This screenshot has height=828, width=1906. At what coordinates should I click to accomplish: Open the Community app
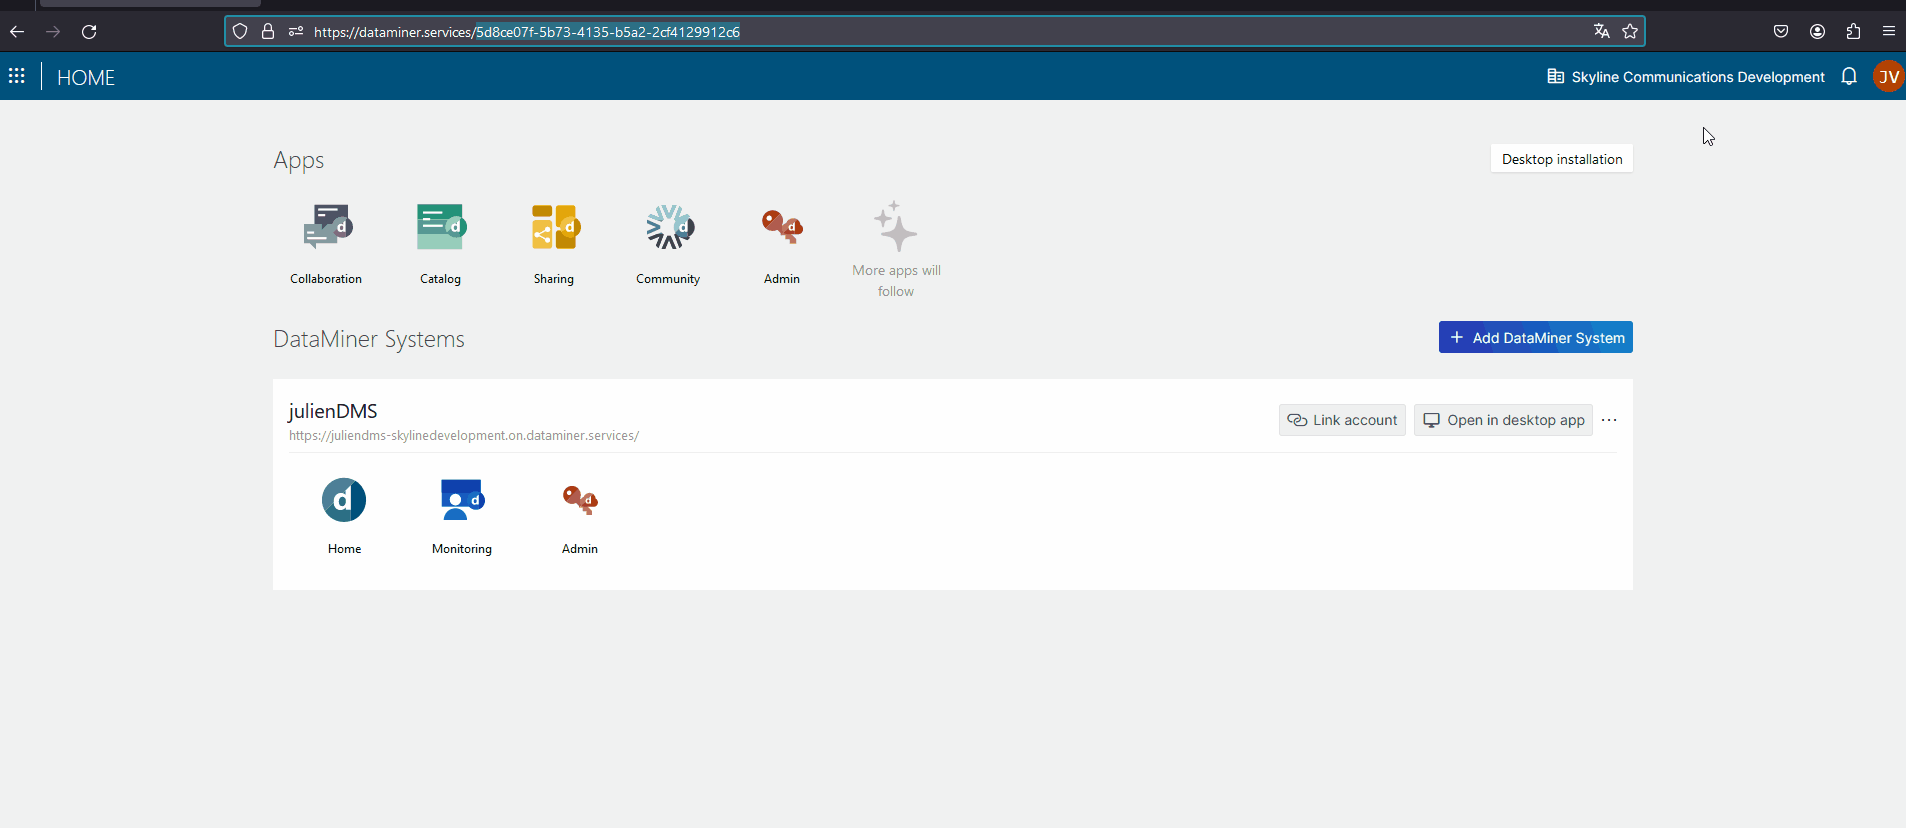point(668,243)
